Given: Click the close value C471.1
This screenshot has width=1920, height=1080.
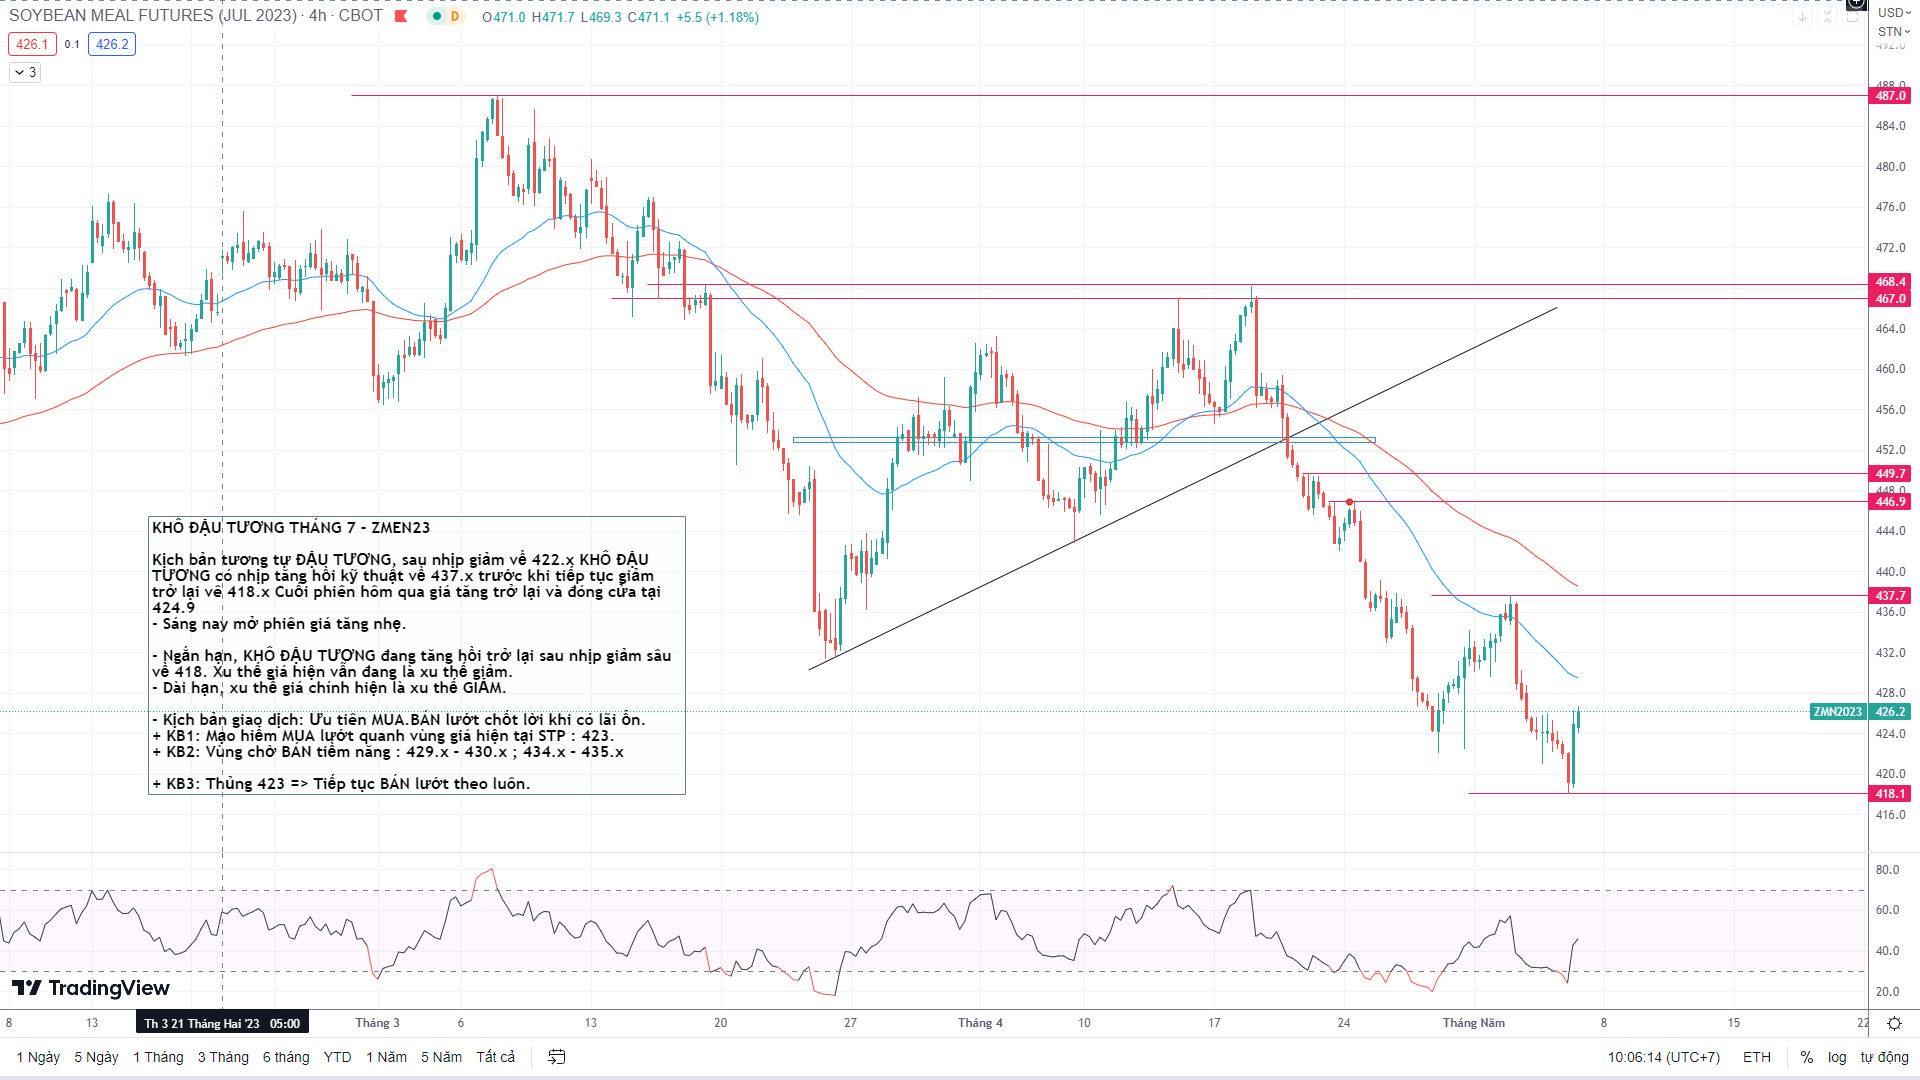Looking at the screenshot, I should (x=649, y=17).
